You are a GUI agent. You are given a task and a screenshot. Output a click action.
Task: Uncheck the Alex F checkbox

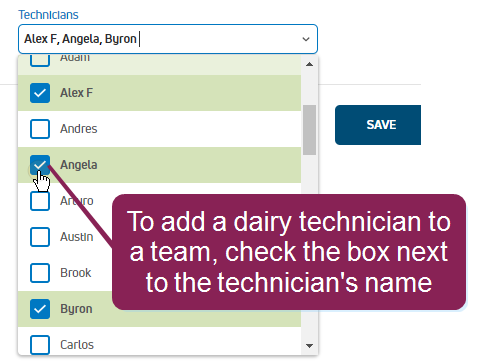click(40, 93)
